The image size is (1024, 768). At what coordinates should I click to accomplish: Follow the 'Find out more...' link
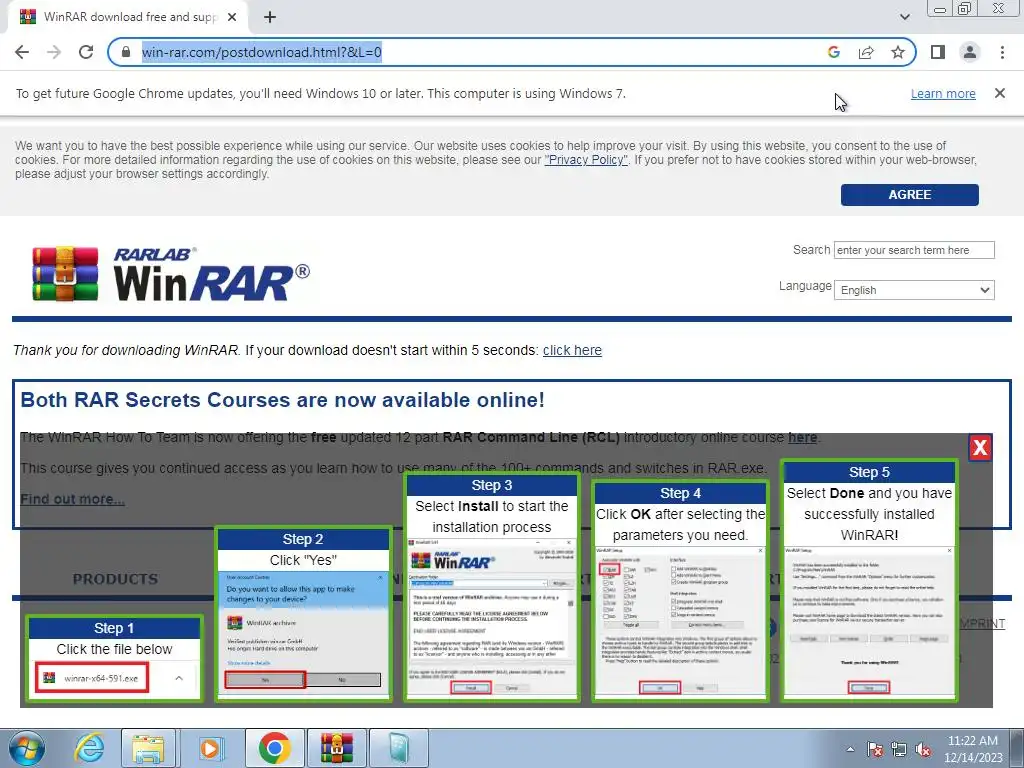[72, 499]
